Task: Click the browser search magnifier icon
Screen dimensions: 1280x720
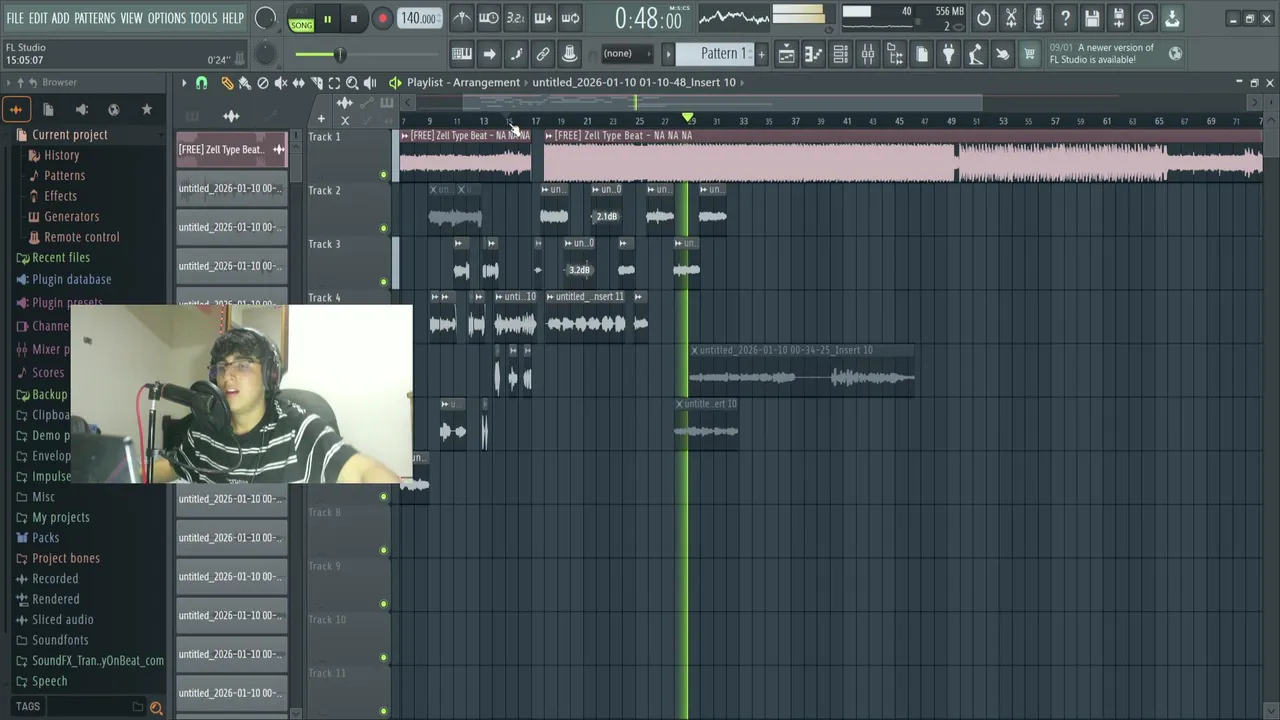Action: [x=156, y=708]
